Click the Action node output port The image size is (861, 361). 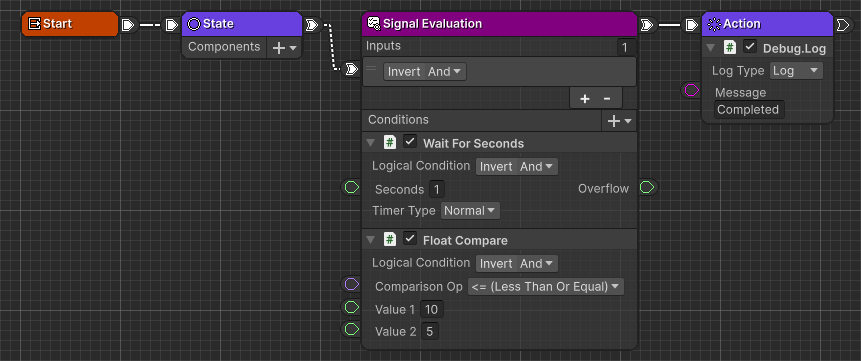coord(842,25)
